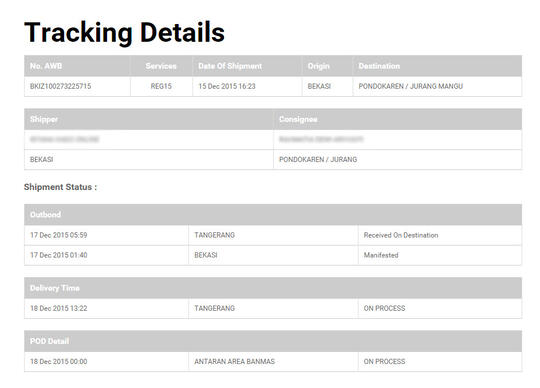The image size is (540, 388).
Task: Click the Consignee header
Action: [x=298, y=119]
